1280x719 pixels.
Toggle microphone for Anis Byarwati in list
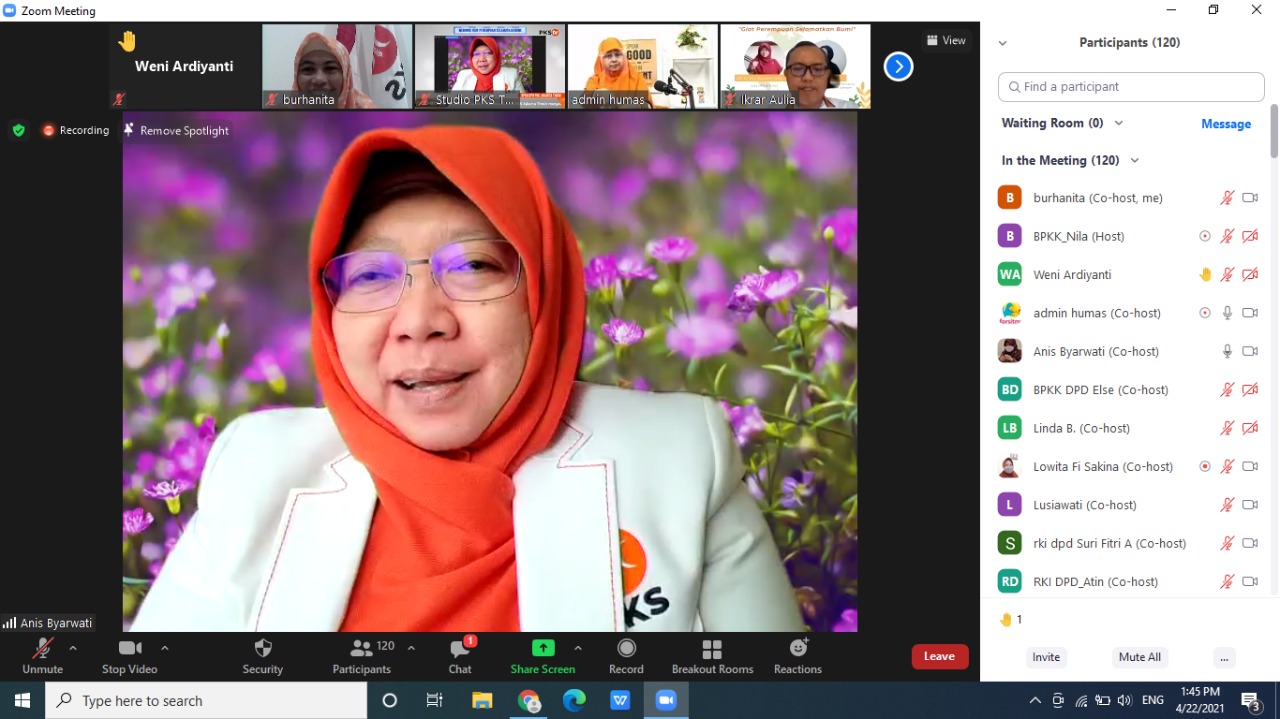click(1227, 351)
